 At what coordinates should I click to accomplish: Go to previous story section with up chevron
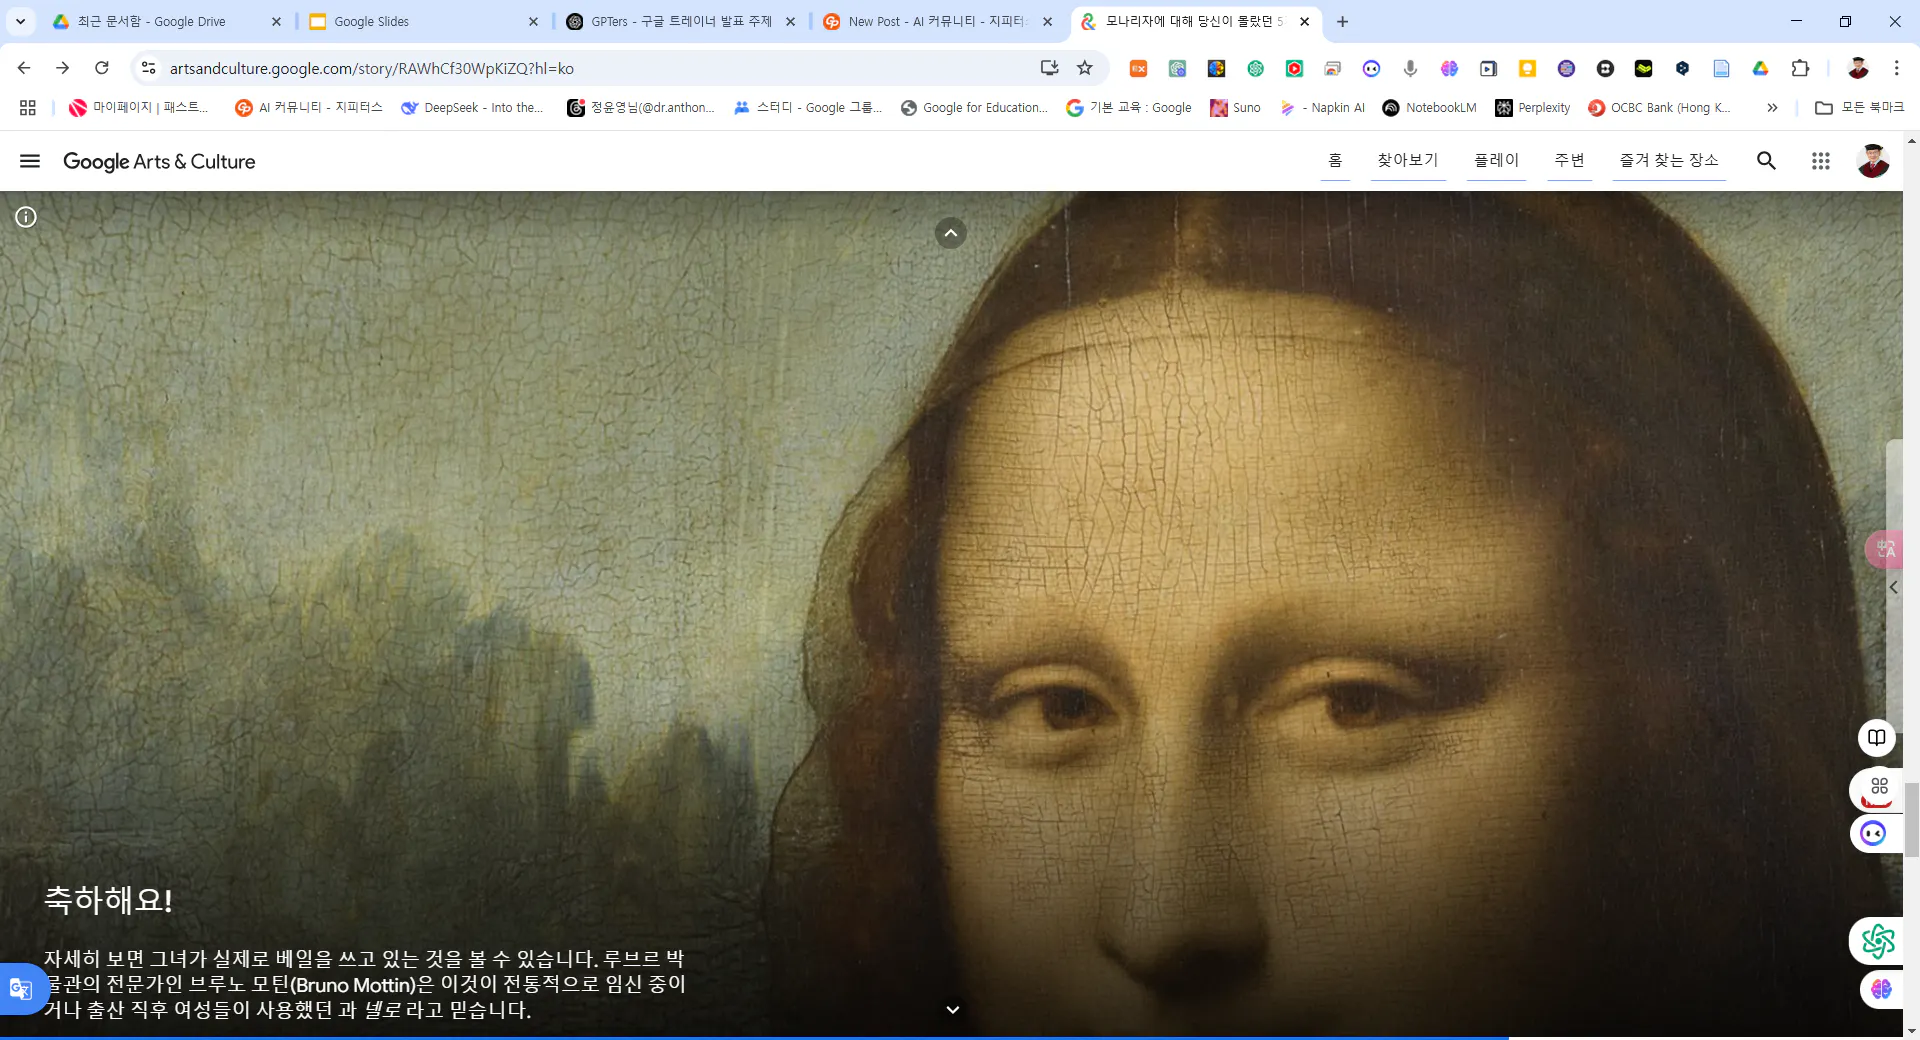(x=951, y=233)
